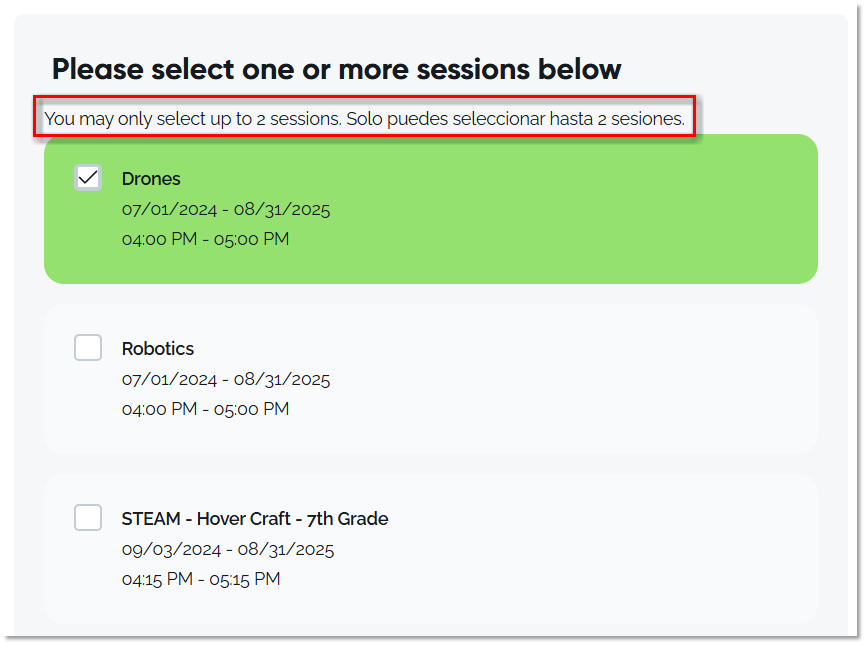Image resolution: width=866 pixels, height=645 pixels.
Task: Check the Robotics session checkbox
Action: pos(88,347)
